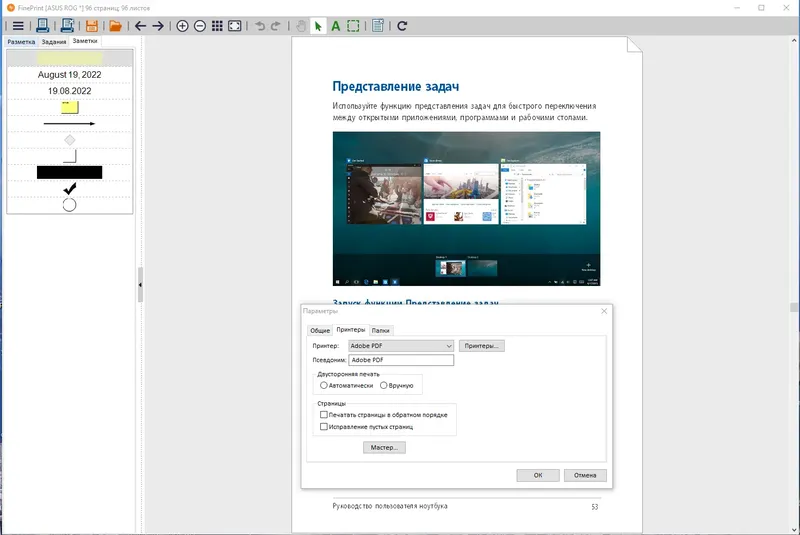The height and width of the screenshot is (535, 800).
Task: Select the text note tool A
Action: tap(335, 26)
